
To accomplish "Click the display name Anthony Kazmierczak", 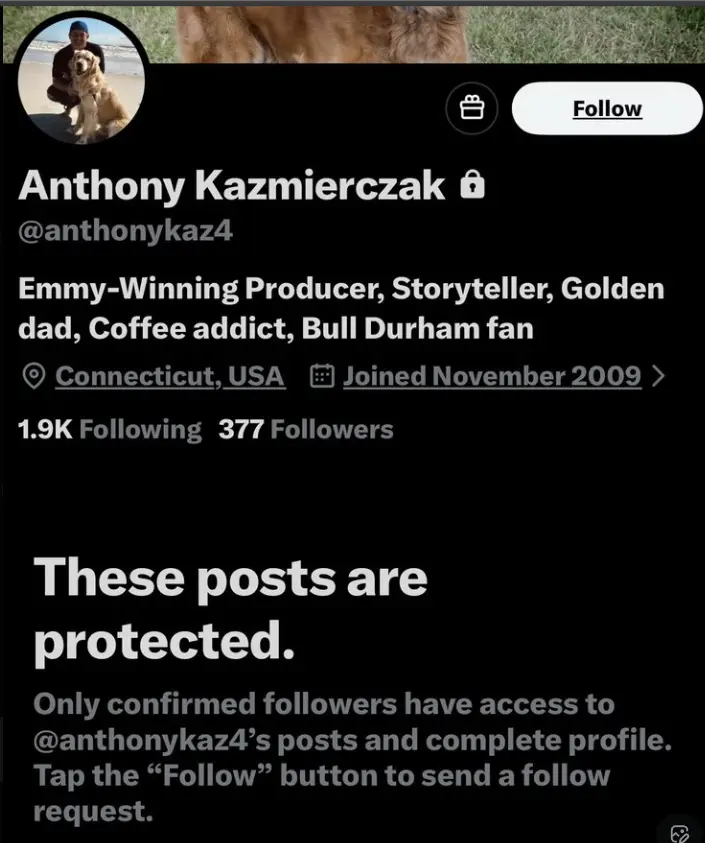I will click(232, 185).
